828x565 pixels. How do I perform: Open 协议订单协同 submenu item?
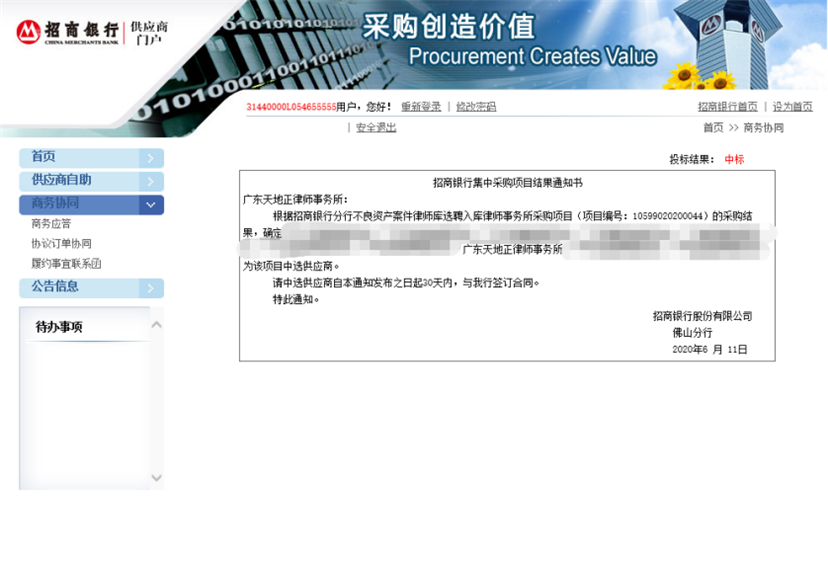[x=61, y=244]
